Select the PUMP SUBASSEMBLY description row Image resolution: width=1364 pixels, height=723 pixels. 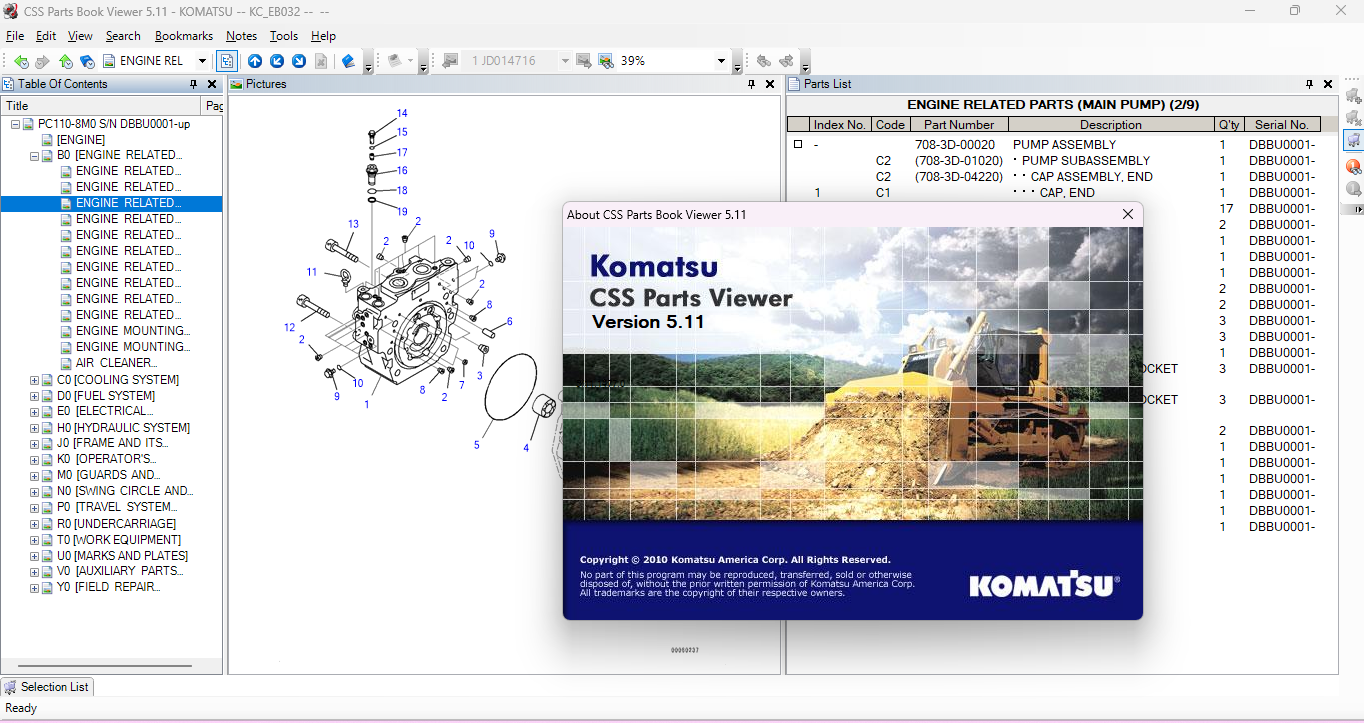[1086, 160]
